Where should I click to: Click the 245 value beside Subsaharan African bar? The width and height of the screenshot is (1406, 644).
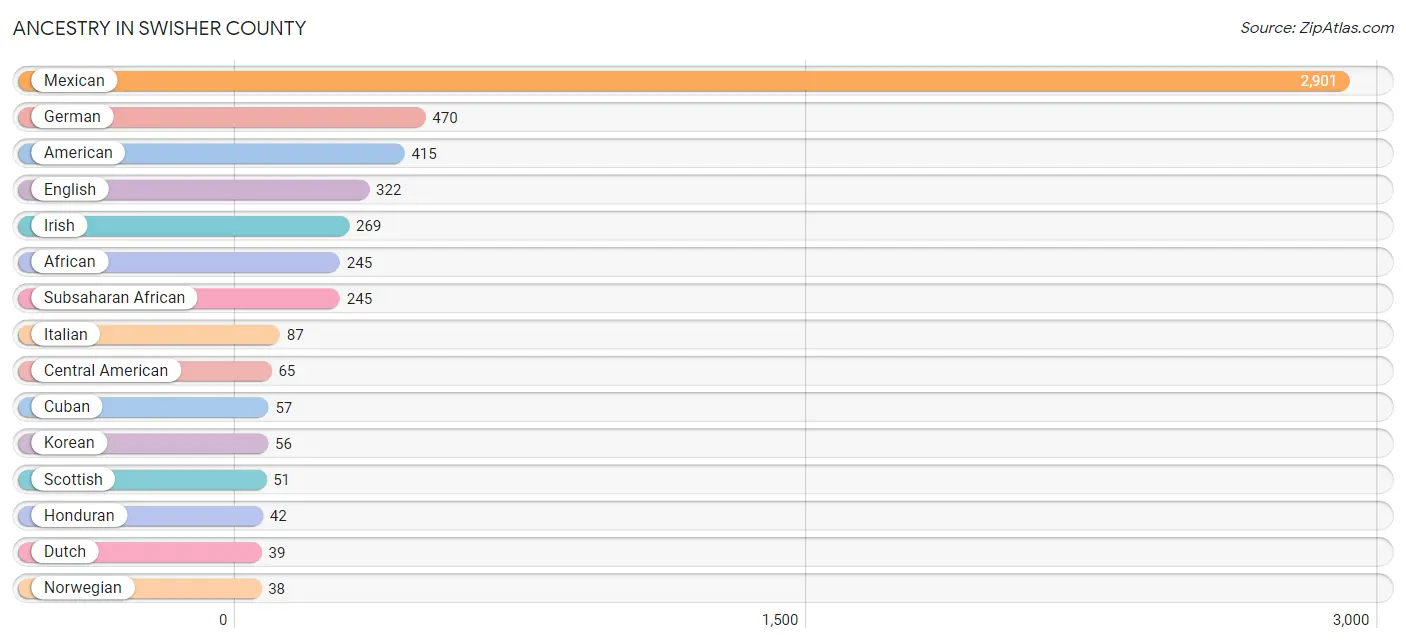[x=359, y=299]
